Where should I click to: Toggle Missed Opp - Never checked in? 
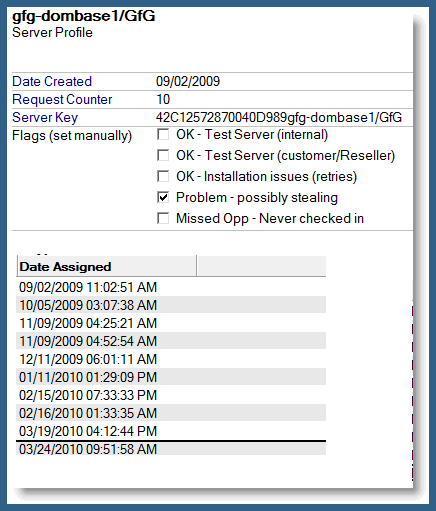[x=163, y=218]
